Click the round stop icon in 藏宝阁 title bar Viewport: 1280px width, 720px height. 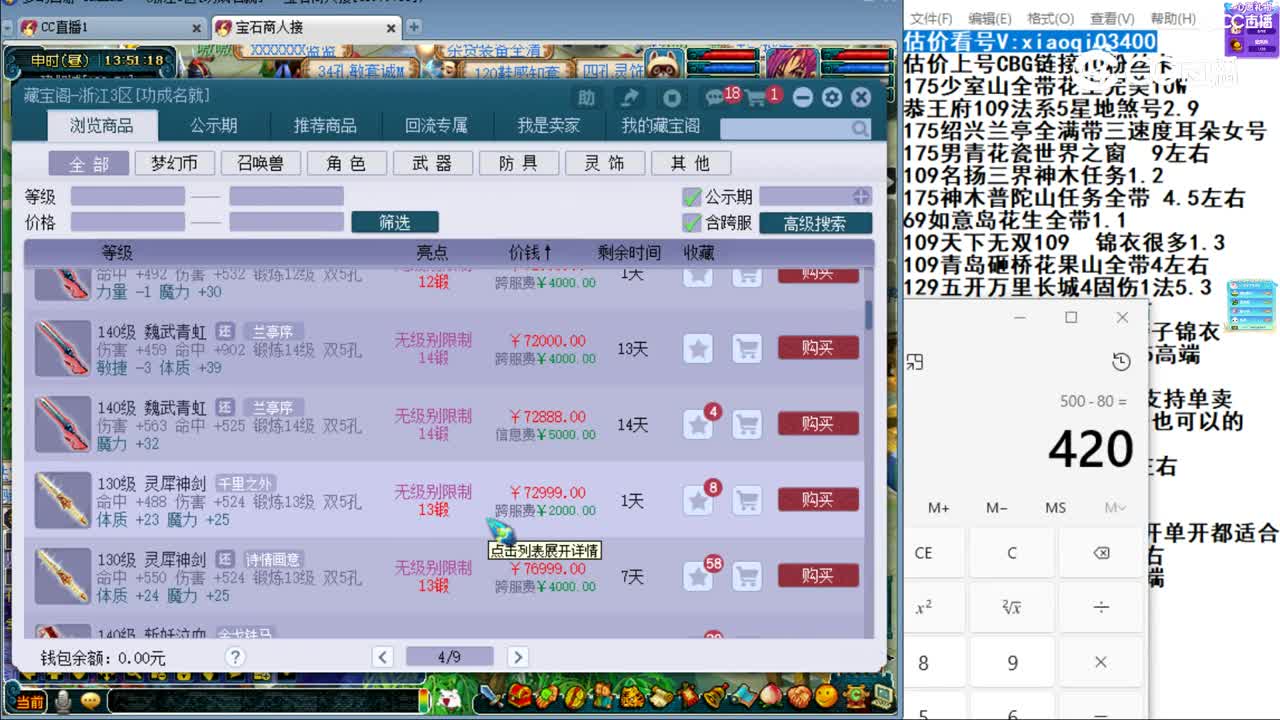[672, 97]
